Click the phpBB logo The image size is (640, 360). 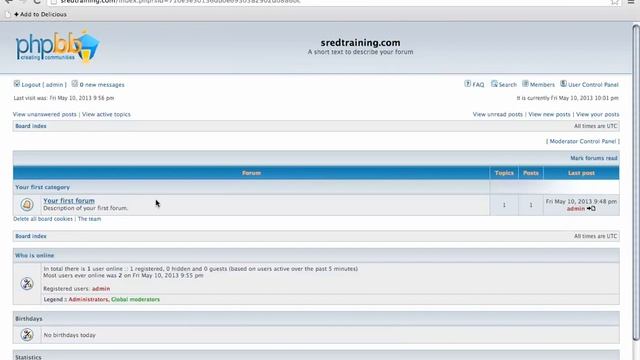(57, 47)
